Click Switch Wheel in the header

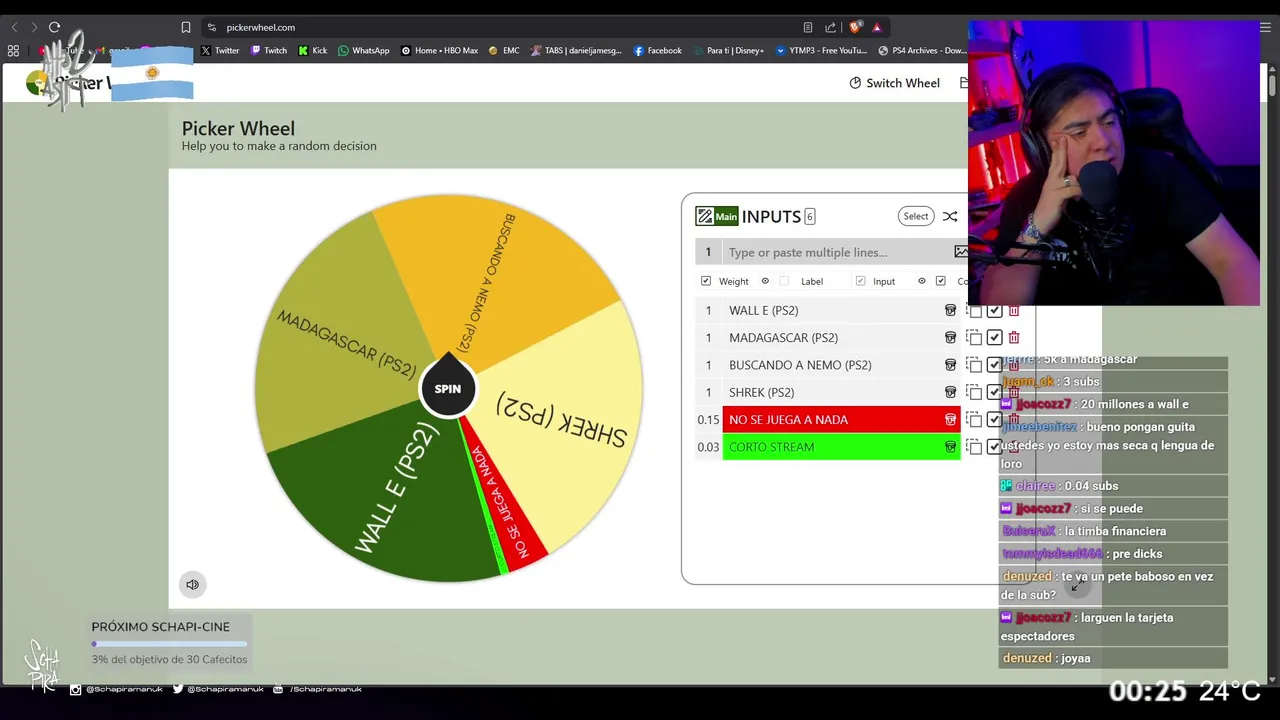coord(894,83)
